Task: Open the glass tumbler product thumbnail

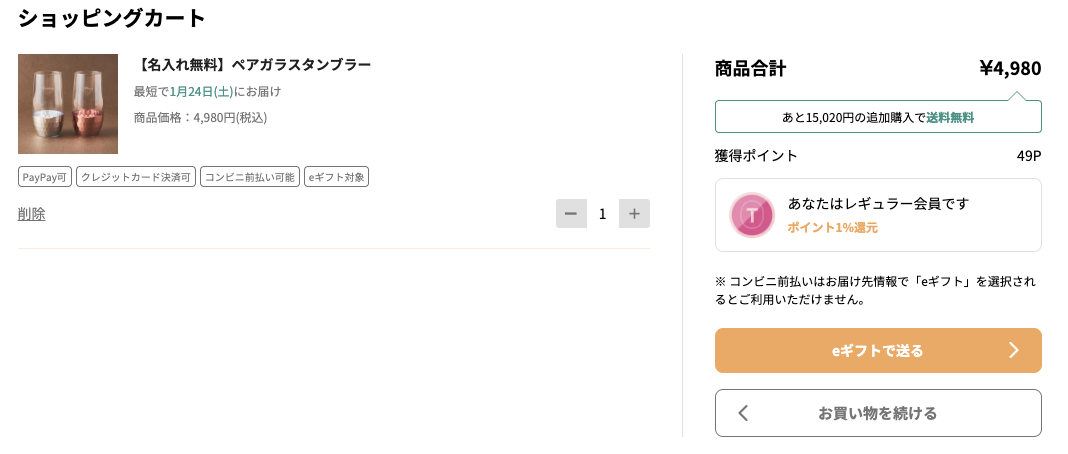Action: (68, 104)
